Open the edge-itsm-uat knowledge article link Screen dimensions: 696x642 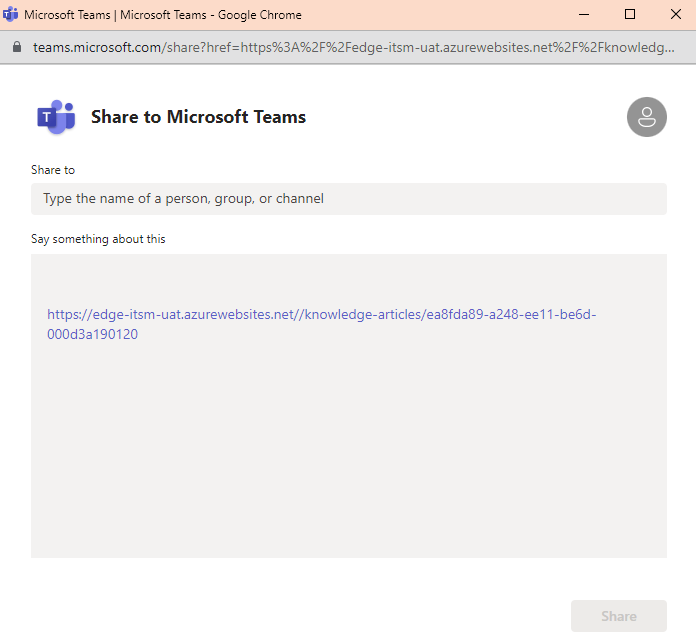click(x=321, y=324)
